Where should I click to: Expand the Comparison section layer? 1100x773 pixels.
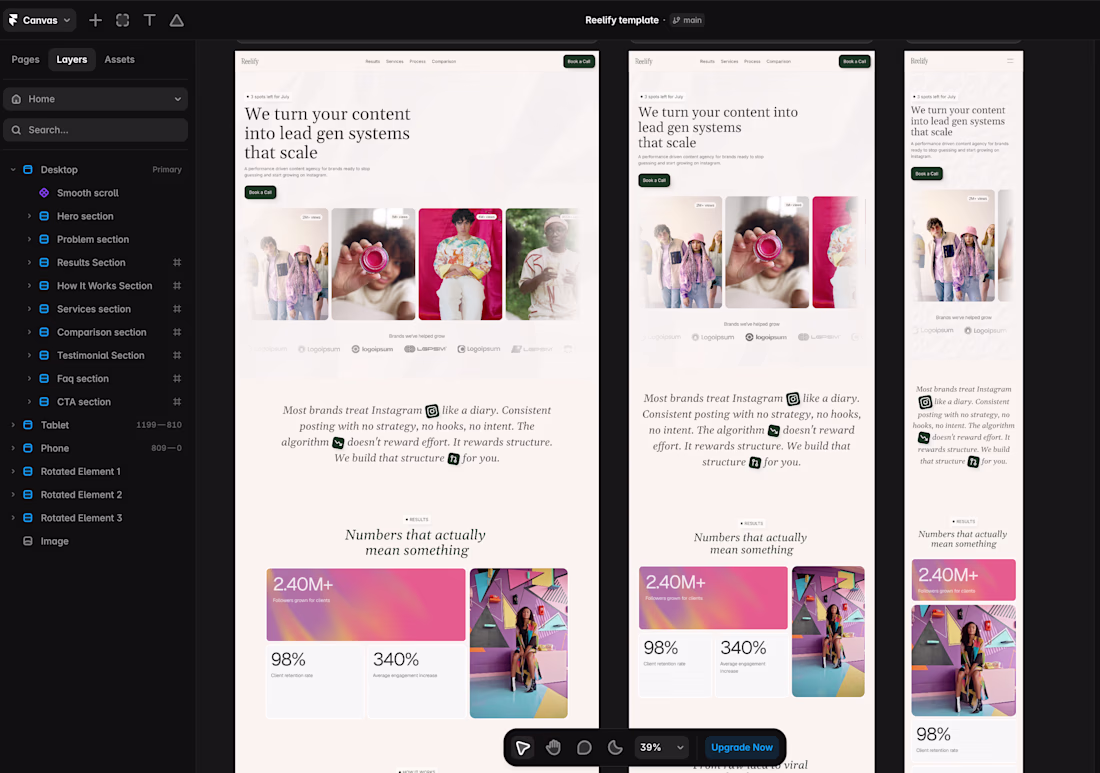[29, 332]
